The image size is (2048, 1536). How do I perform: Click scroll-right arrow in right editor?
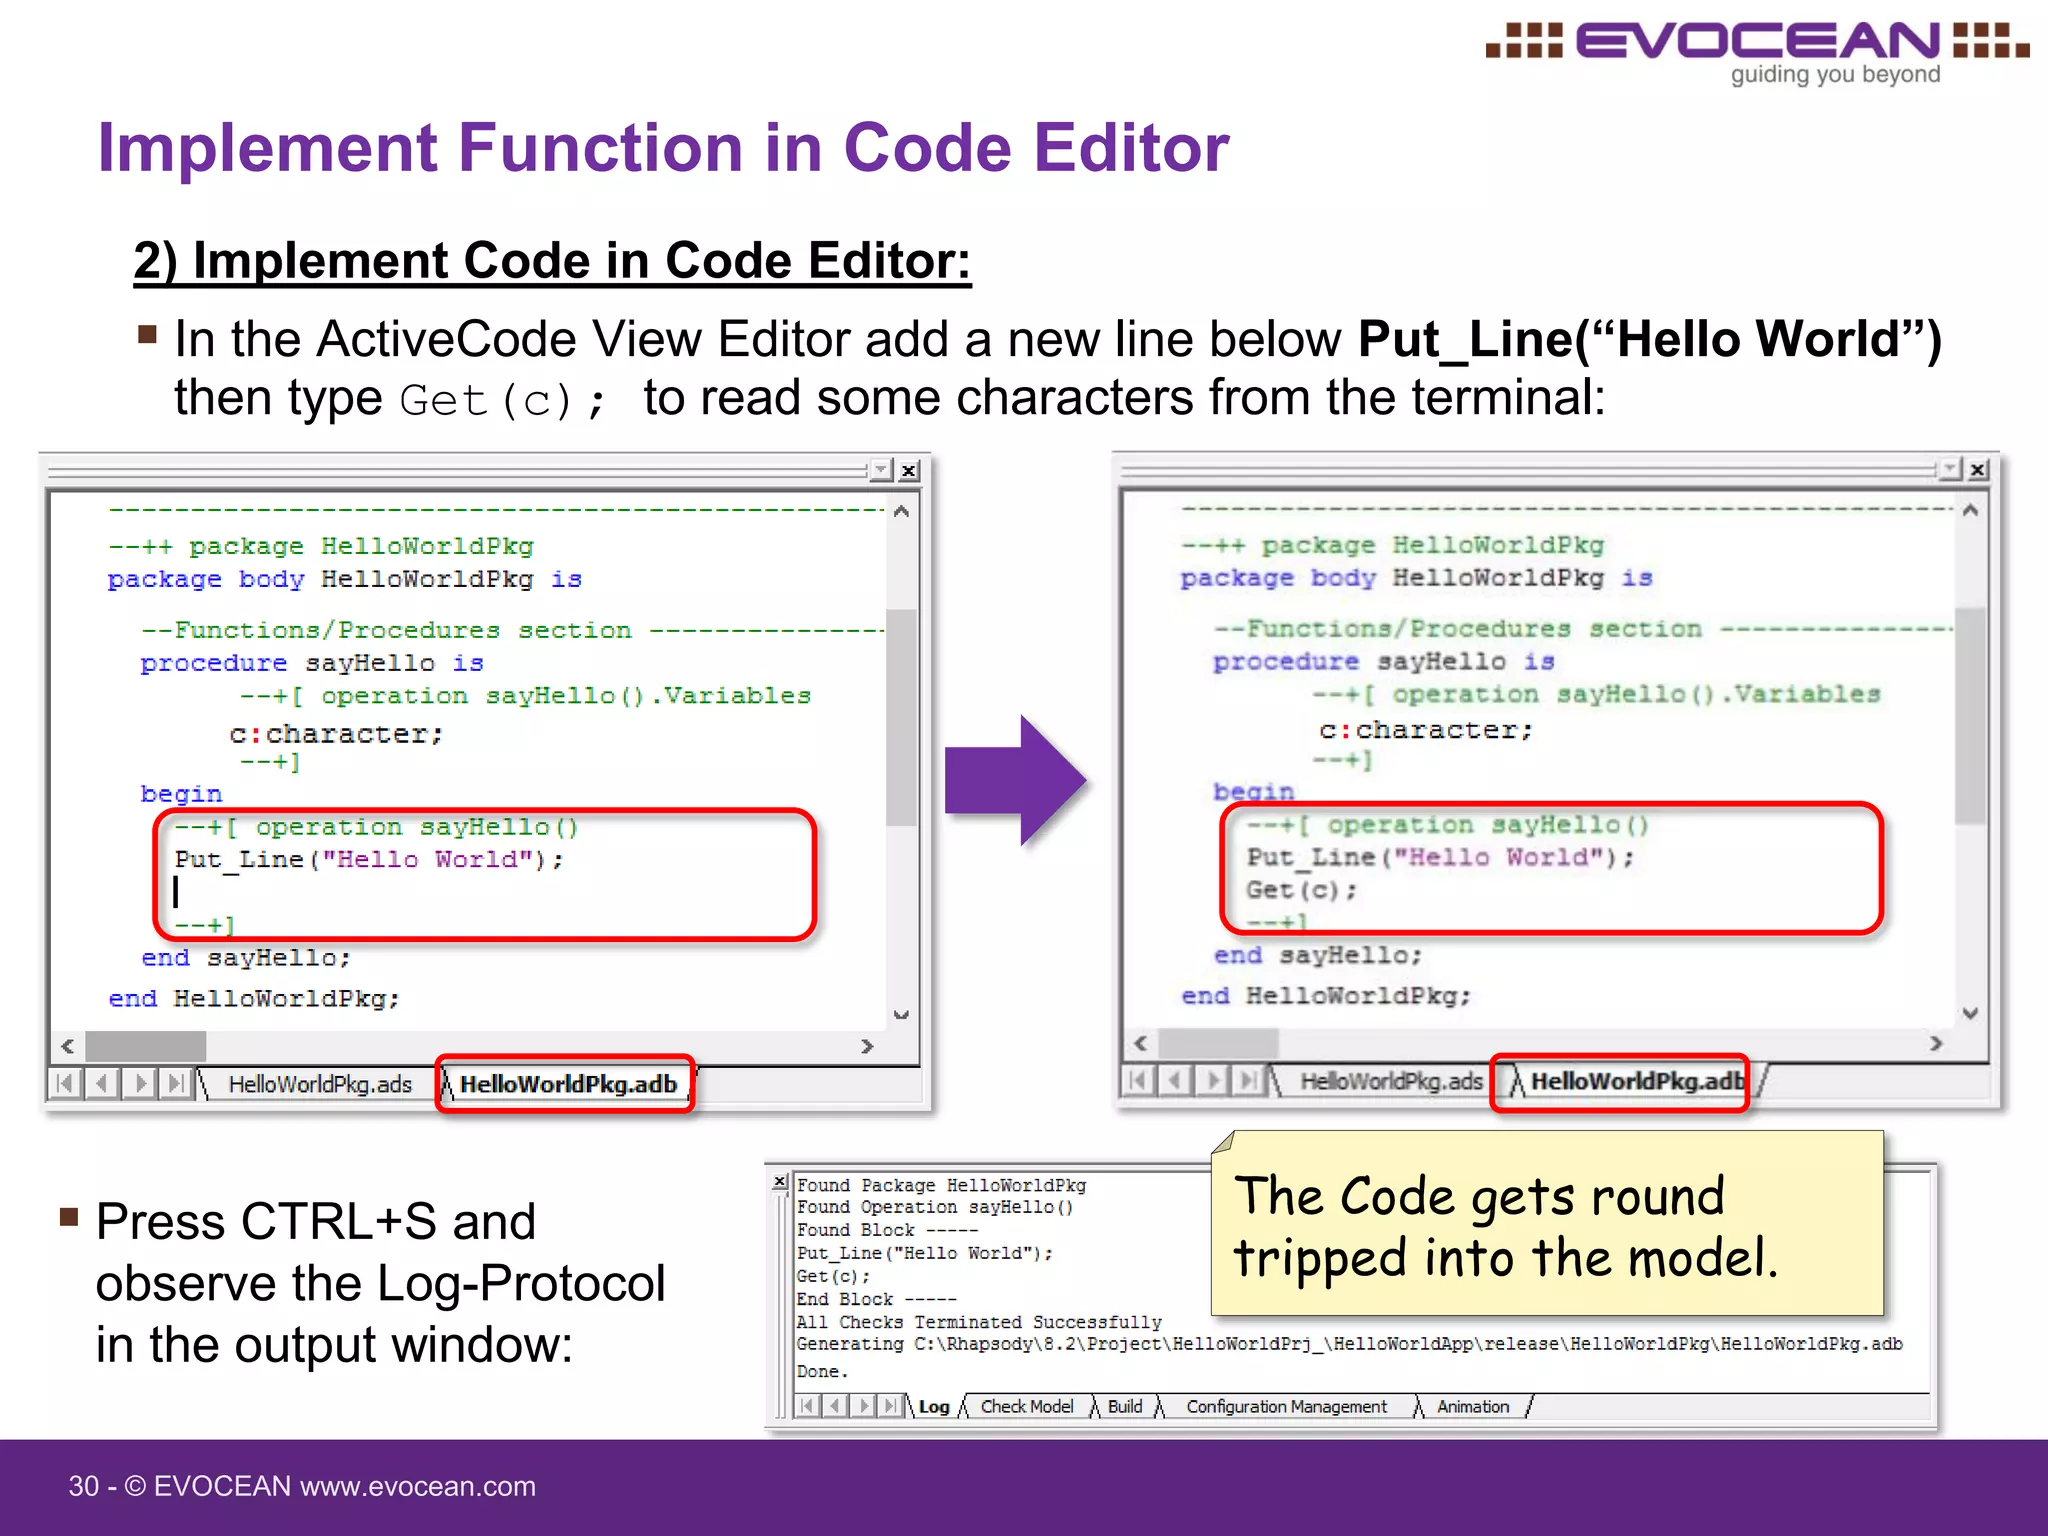point(1936,1044)
